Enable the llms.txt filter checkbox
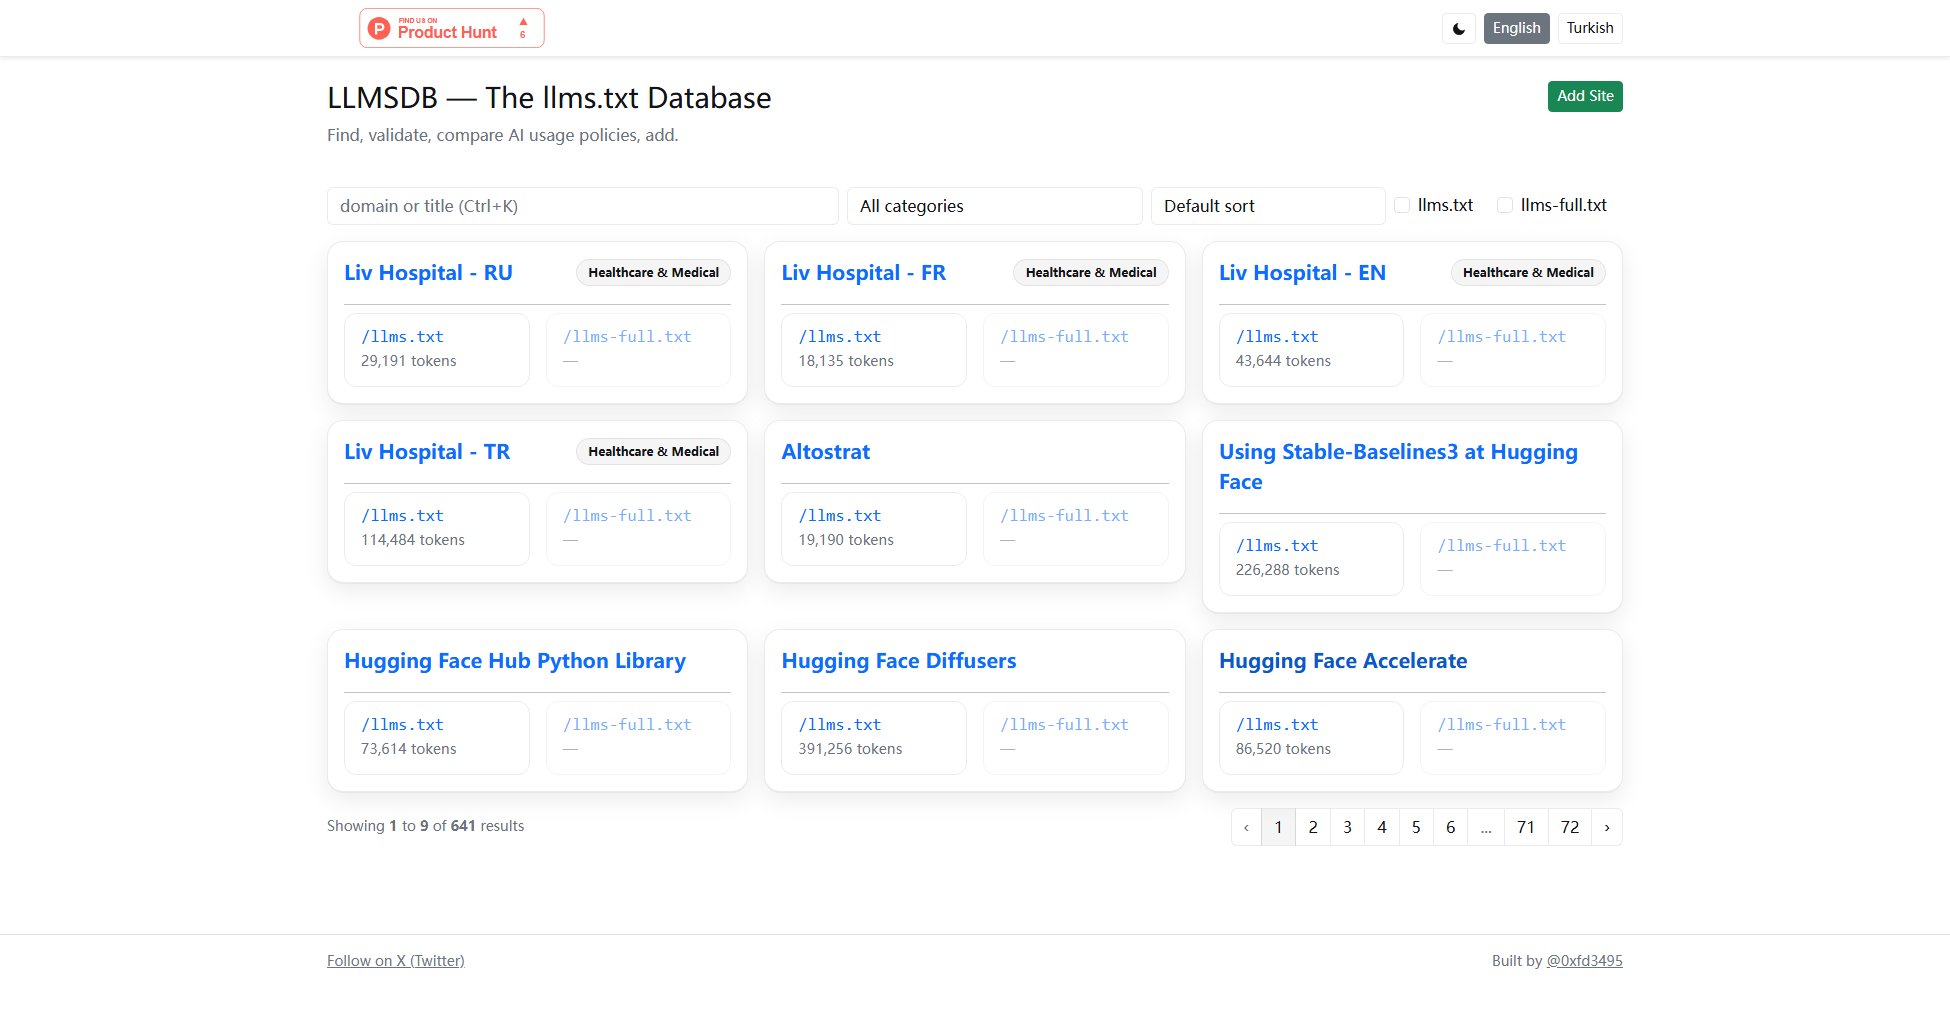The image size is (1950, 1030). pos(1402,205)
